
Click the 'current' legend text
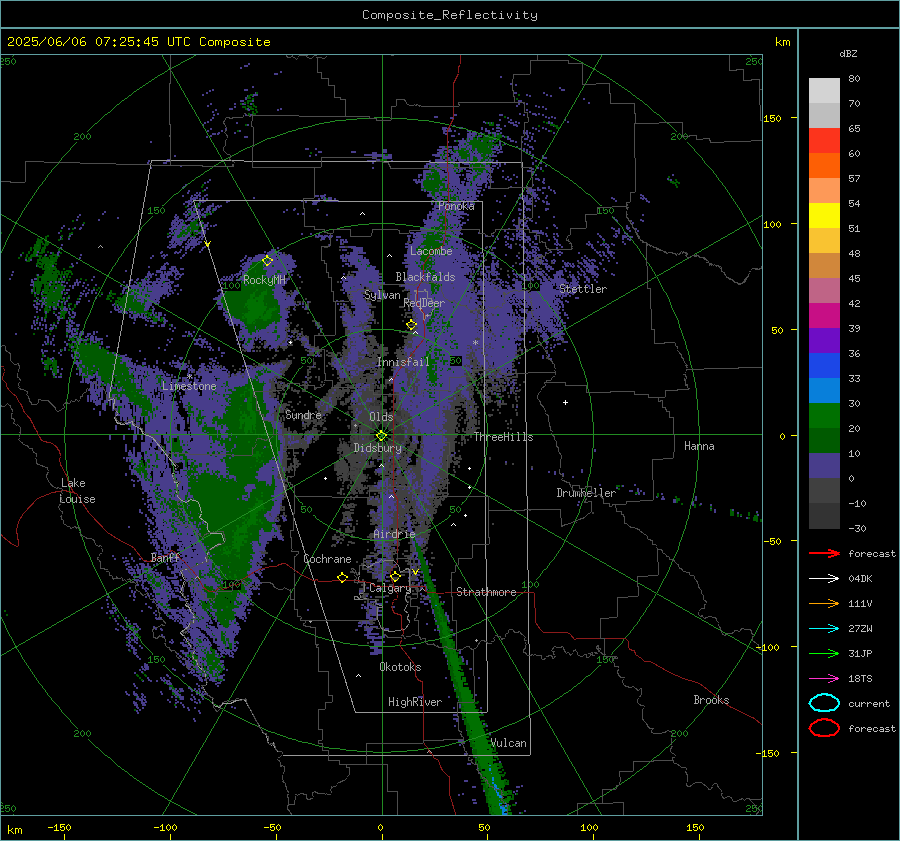click(x=869, y=703)
